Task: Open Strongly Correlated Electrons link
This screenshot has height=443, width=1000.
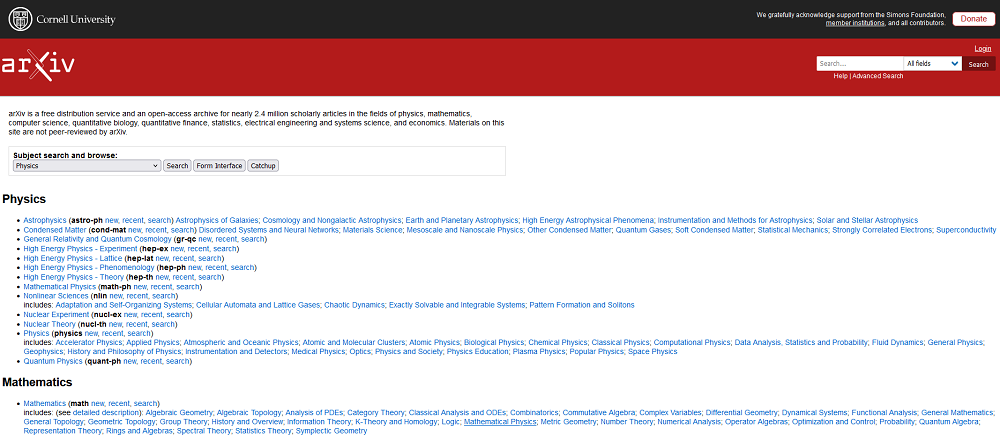Action: tap(881, 229)
